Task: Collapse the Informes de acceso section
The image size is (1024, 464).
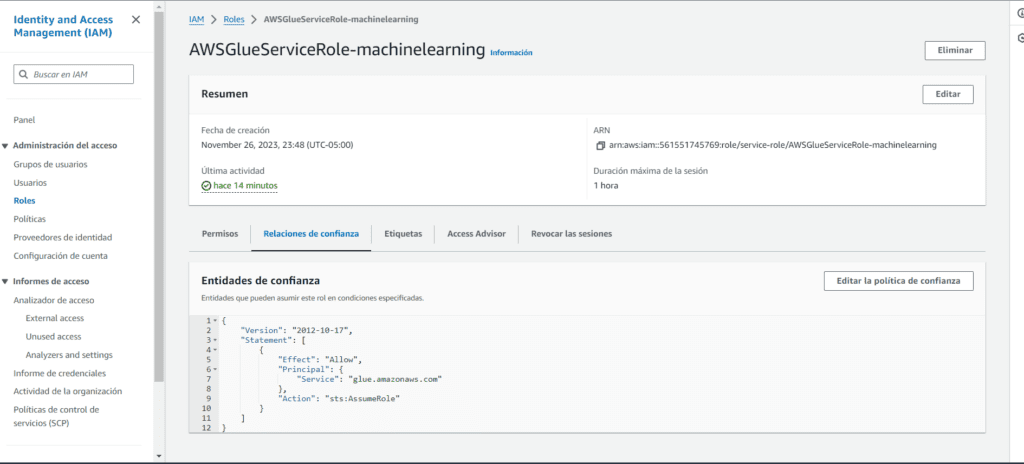Action: point(6,282)
